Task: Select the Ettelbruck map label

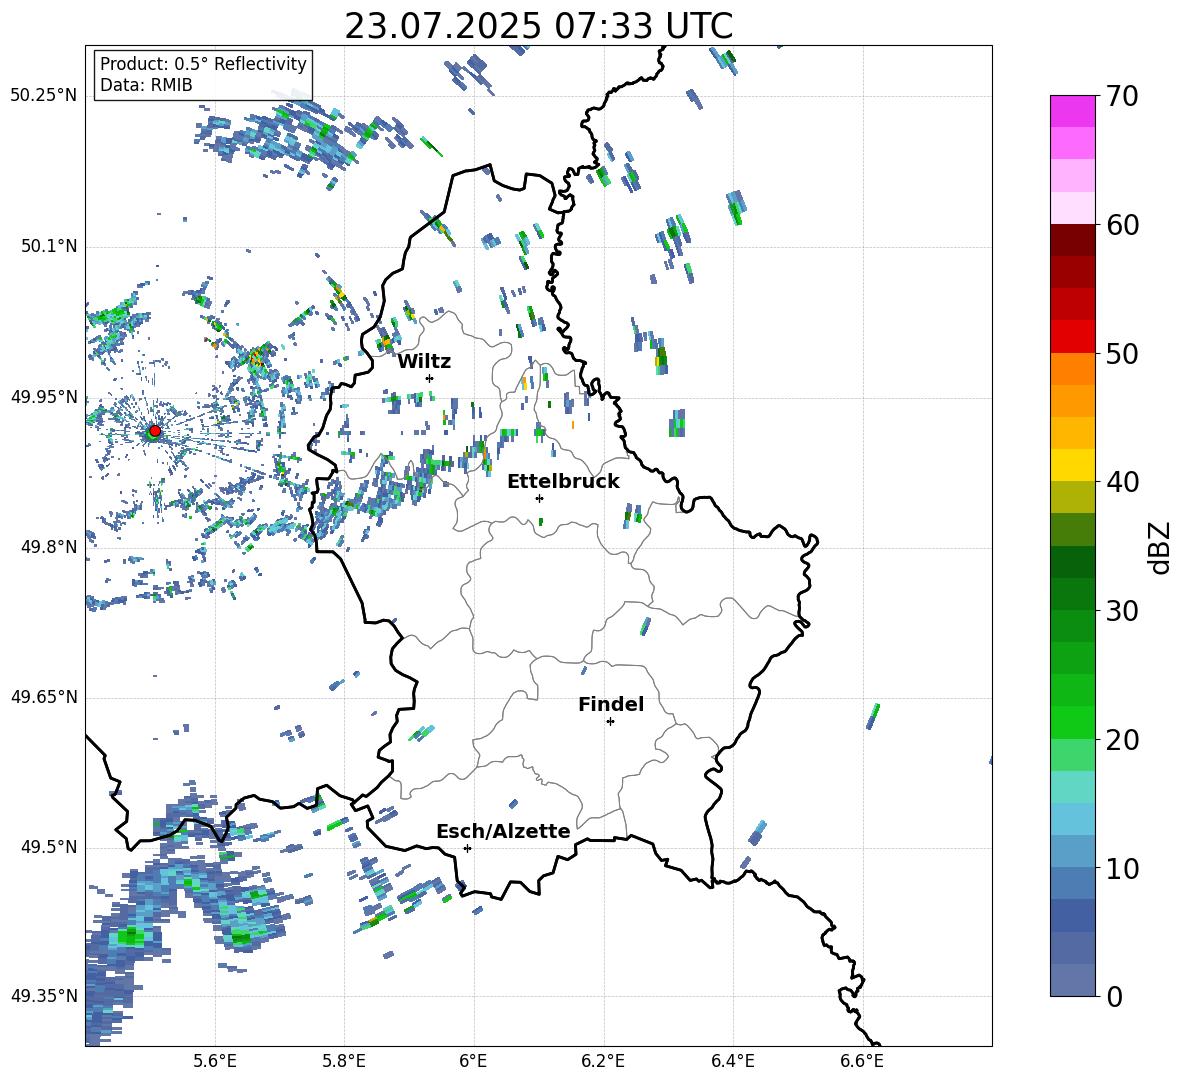Action: [x=563, y=482]
